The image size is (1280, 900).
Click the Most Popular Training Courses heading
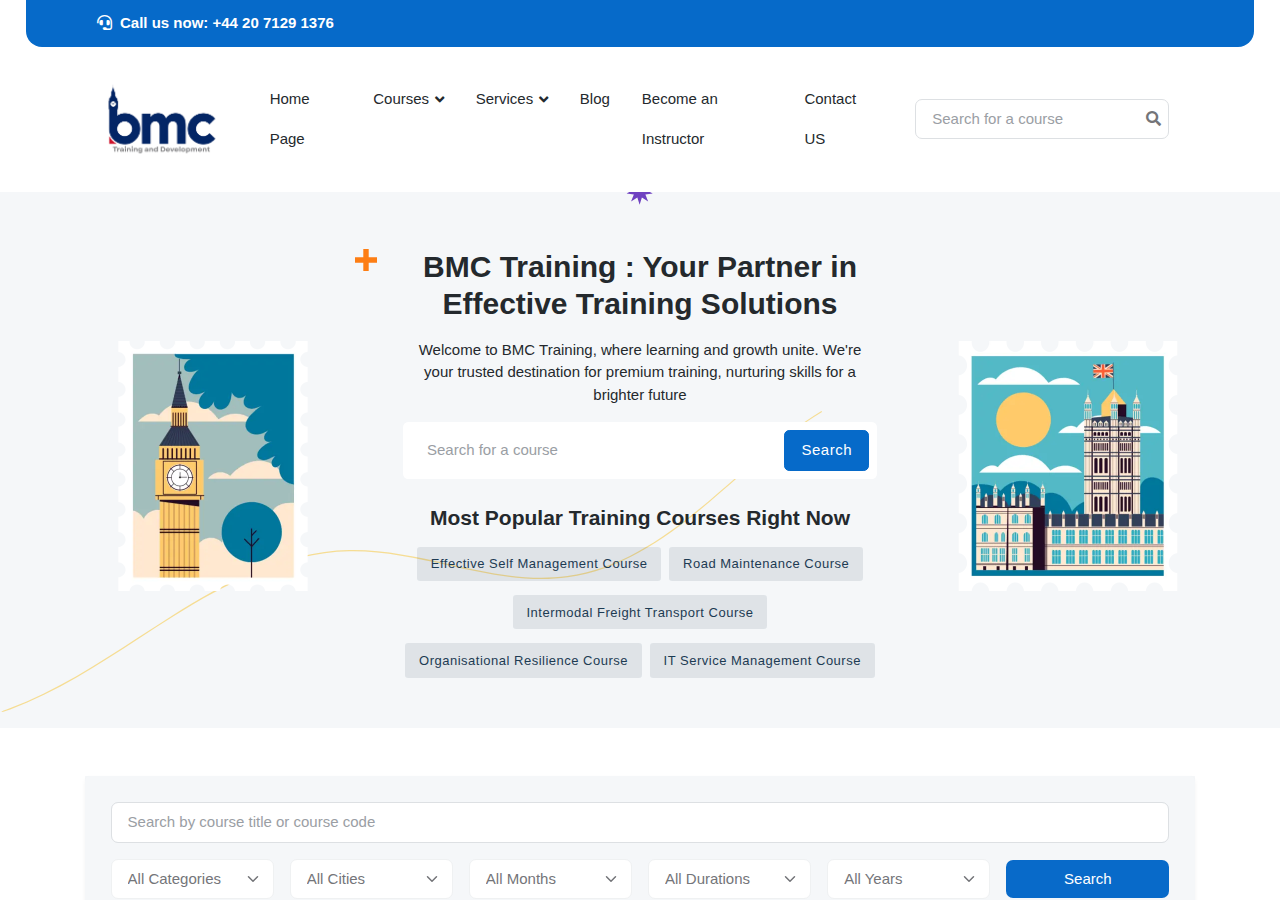point(640,518)
